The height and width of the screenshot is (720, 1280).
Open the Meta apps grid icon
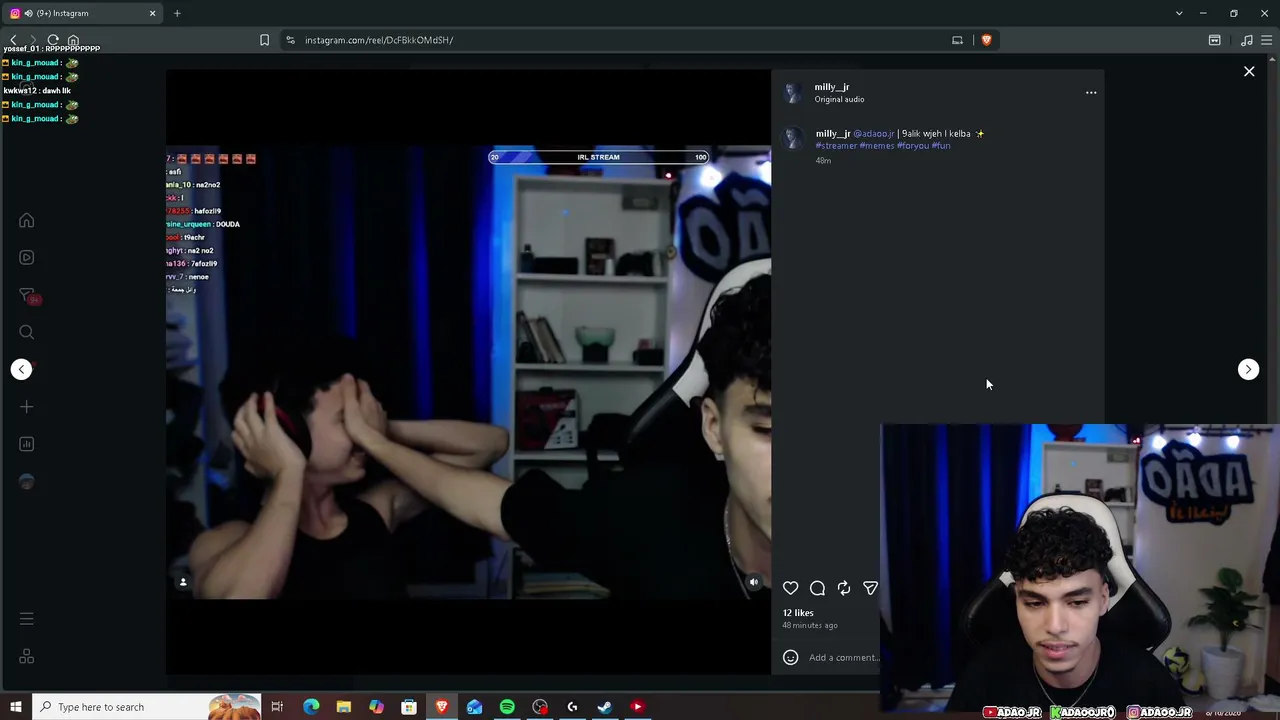pyautogui.click(x=27, y=657)
